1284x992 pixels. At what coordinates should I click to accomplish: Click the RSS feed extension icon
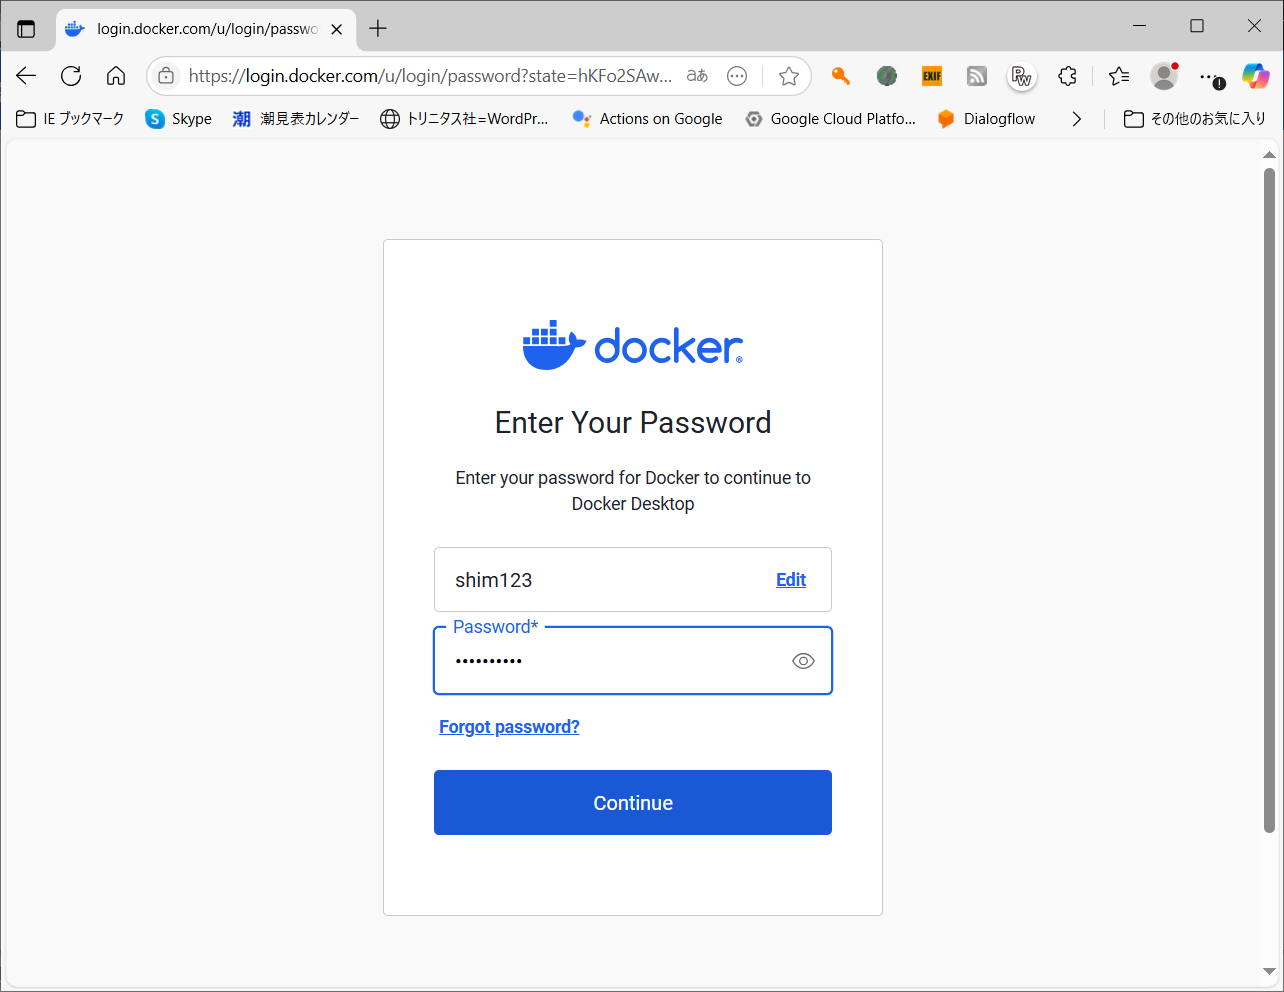(976, 76)
